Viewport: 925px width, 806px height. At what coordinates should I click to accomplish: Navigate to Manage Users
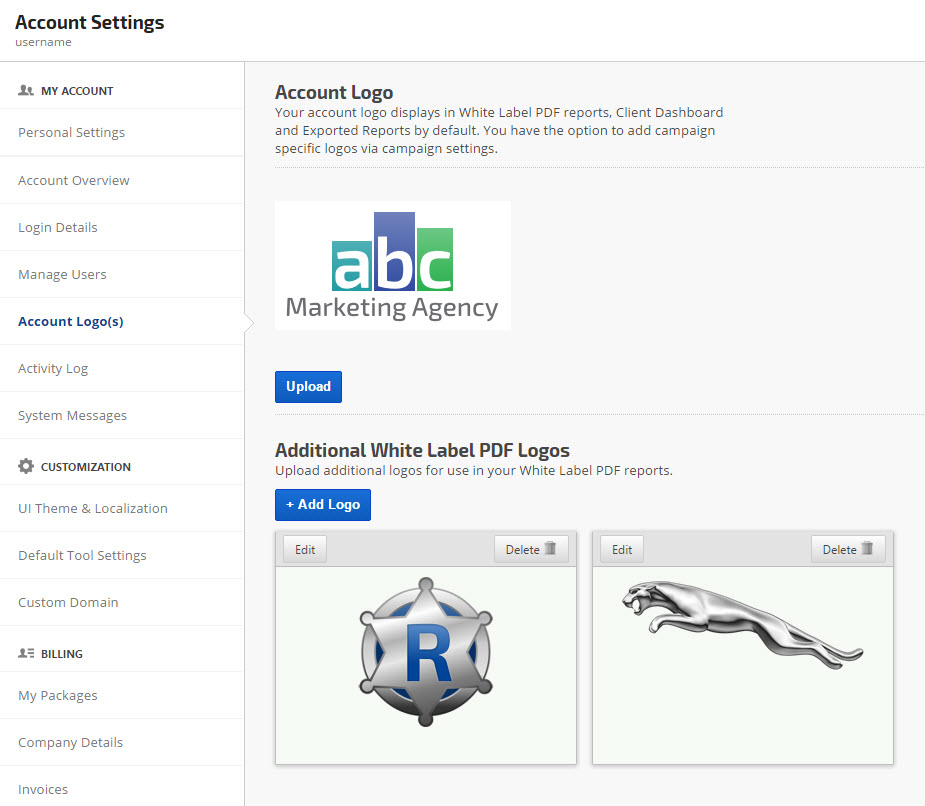click(62, 275)
